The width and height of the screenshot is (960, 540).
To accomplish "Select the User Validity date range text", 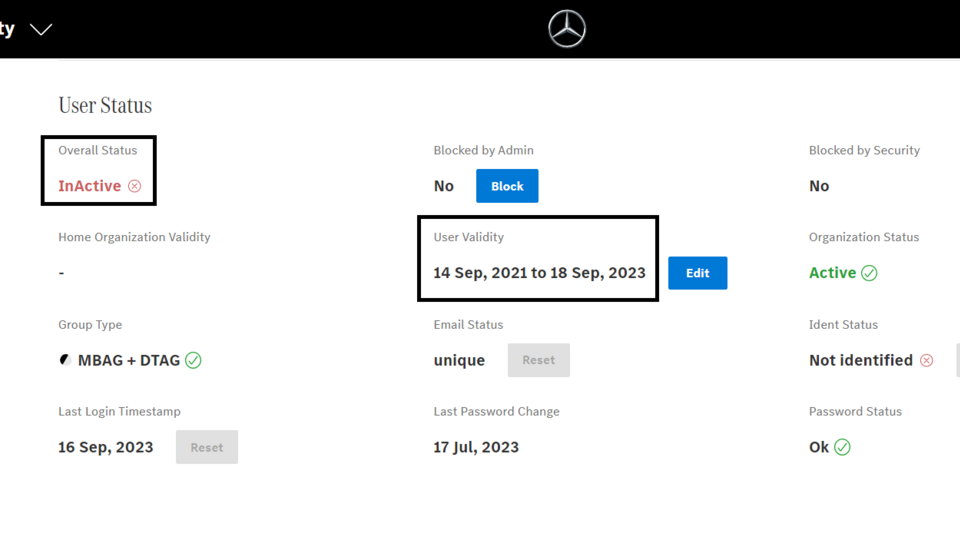I will tap(539, 273).
